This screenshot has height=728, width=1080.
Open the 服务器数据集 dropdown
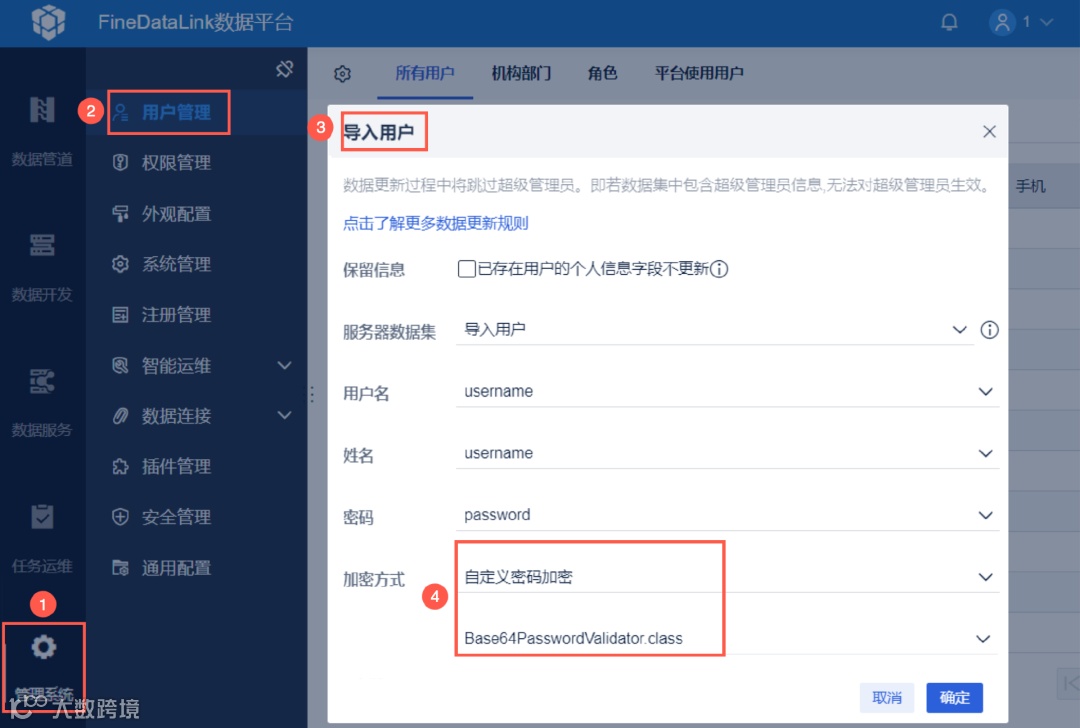pos(714,329)
